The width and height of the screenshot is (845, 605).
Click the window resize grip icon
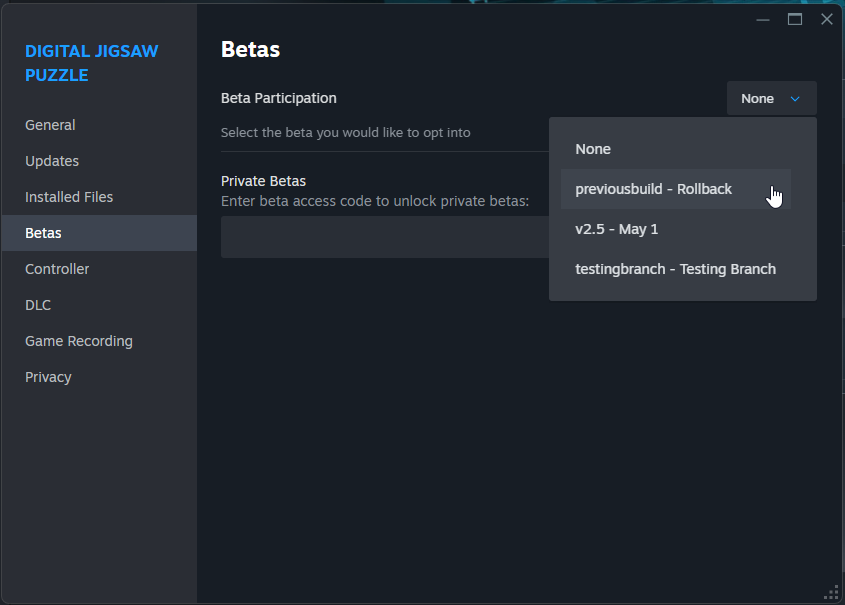click(832, 592)
